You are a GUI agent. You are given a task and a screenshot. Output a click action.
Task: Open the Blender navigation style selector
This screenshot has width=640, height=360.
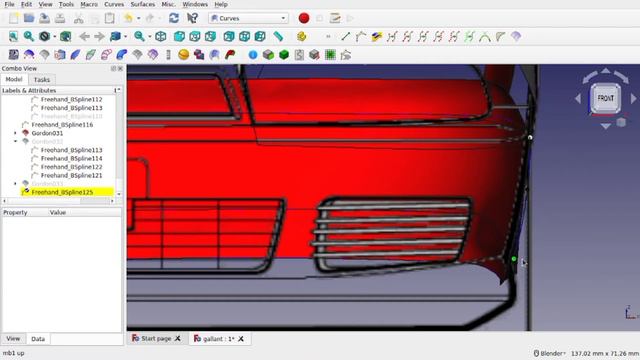click(550, 353)
